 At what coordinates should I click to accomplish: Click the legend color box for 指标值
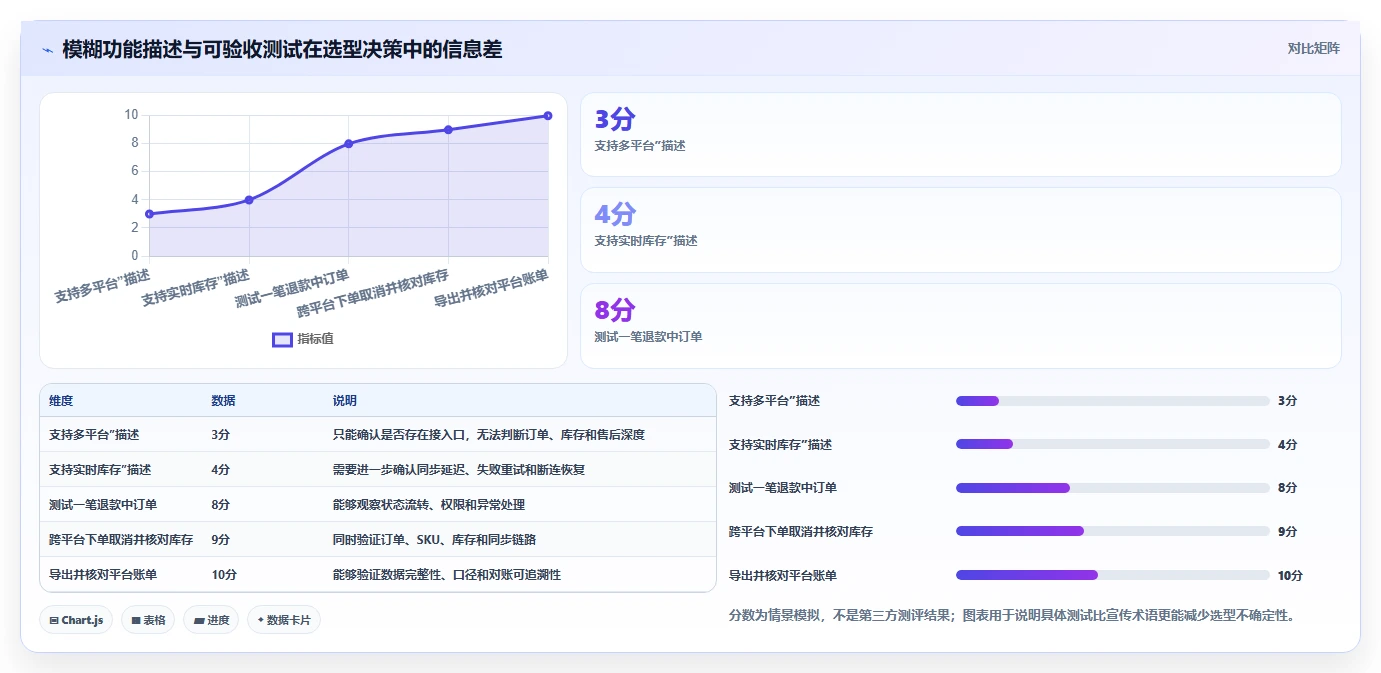coord(282,339)
